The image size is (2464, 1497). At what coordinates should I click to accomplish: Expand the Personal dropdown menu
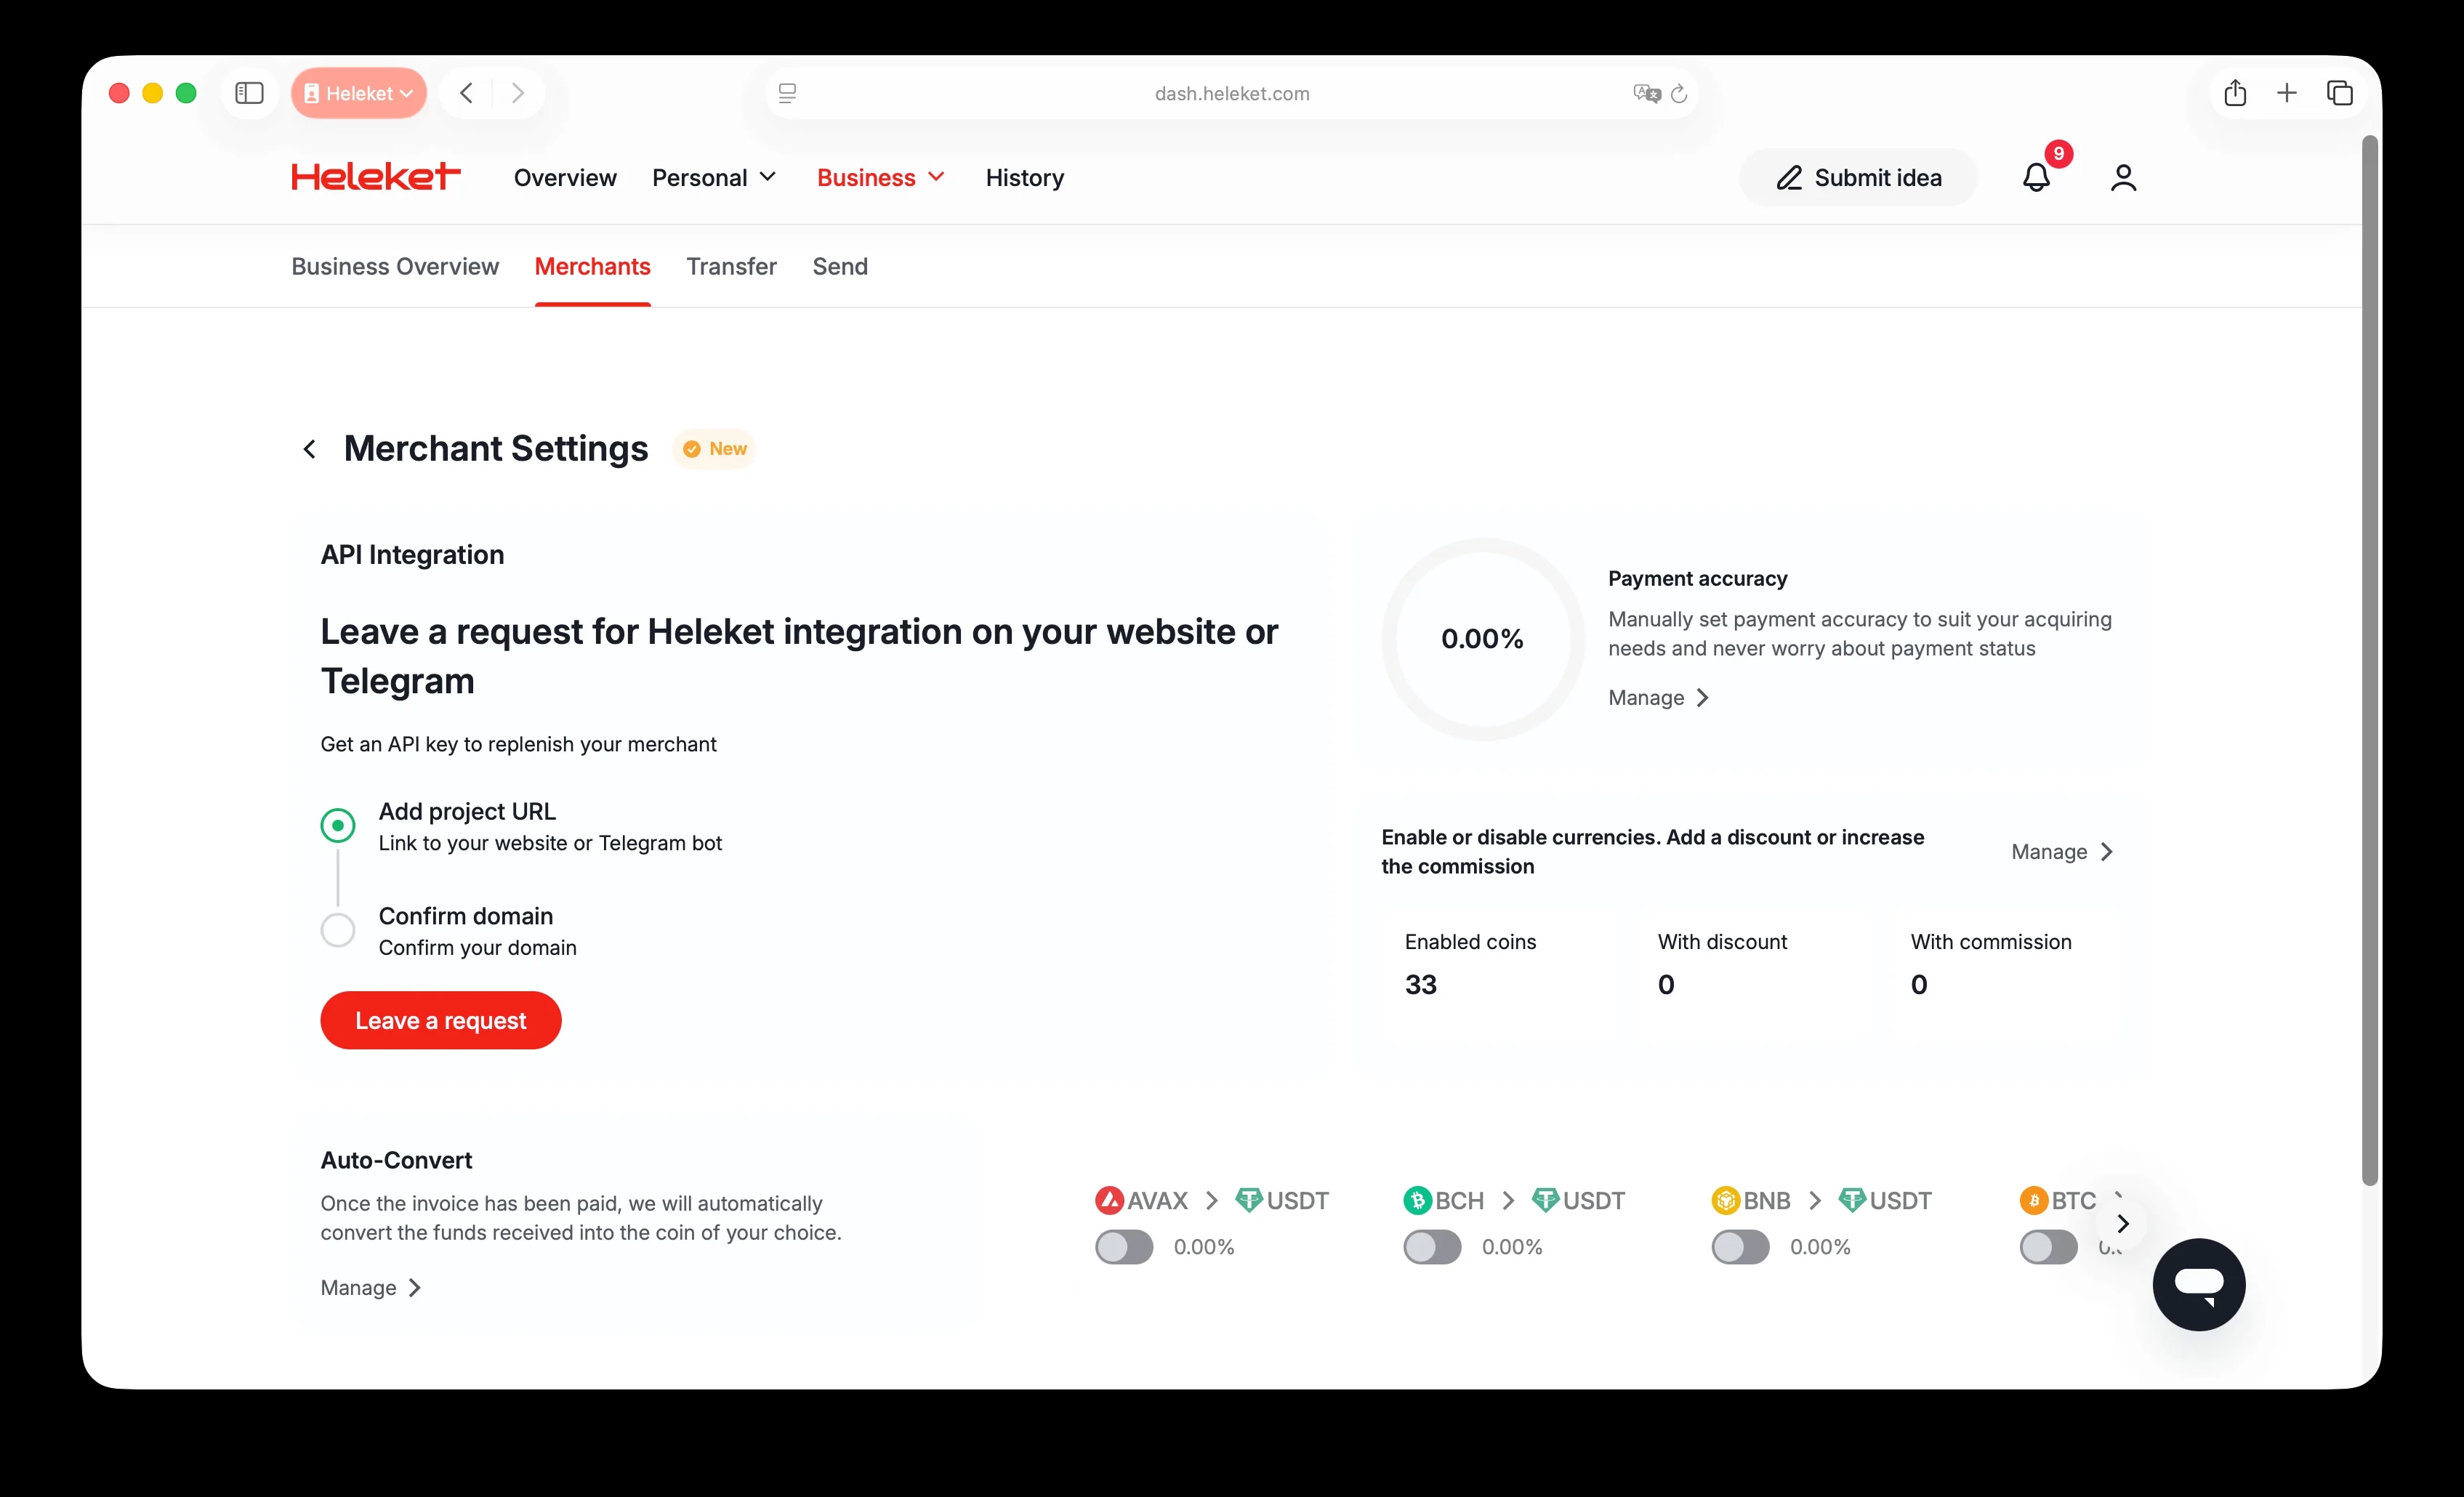pos(713,178)
